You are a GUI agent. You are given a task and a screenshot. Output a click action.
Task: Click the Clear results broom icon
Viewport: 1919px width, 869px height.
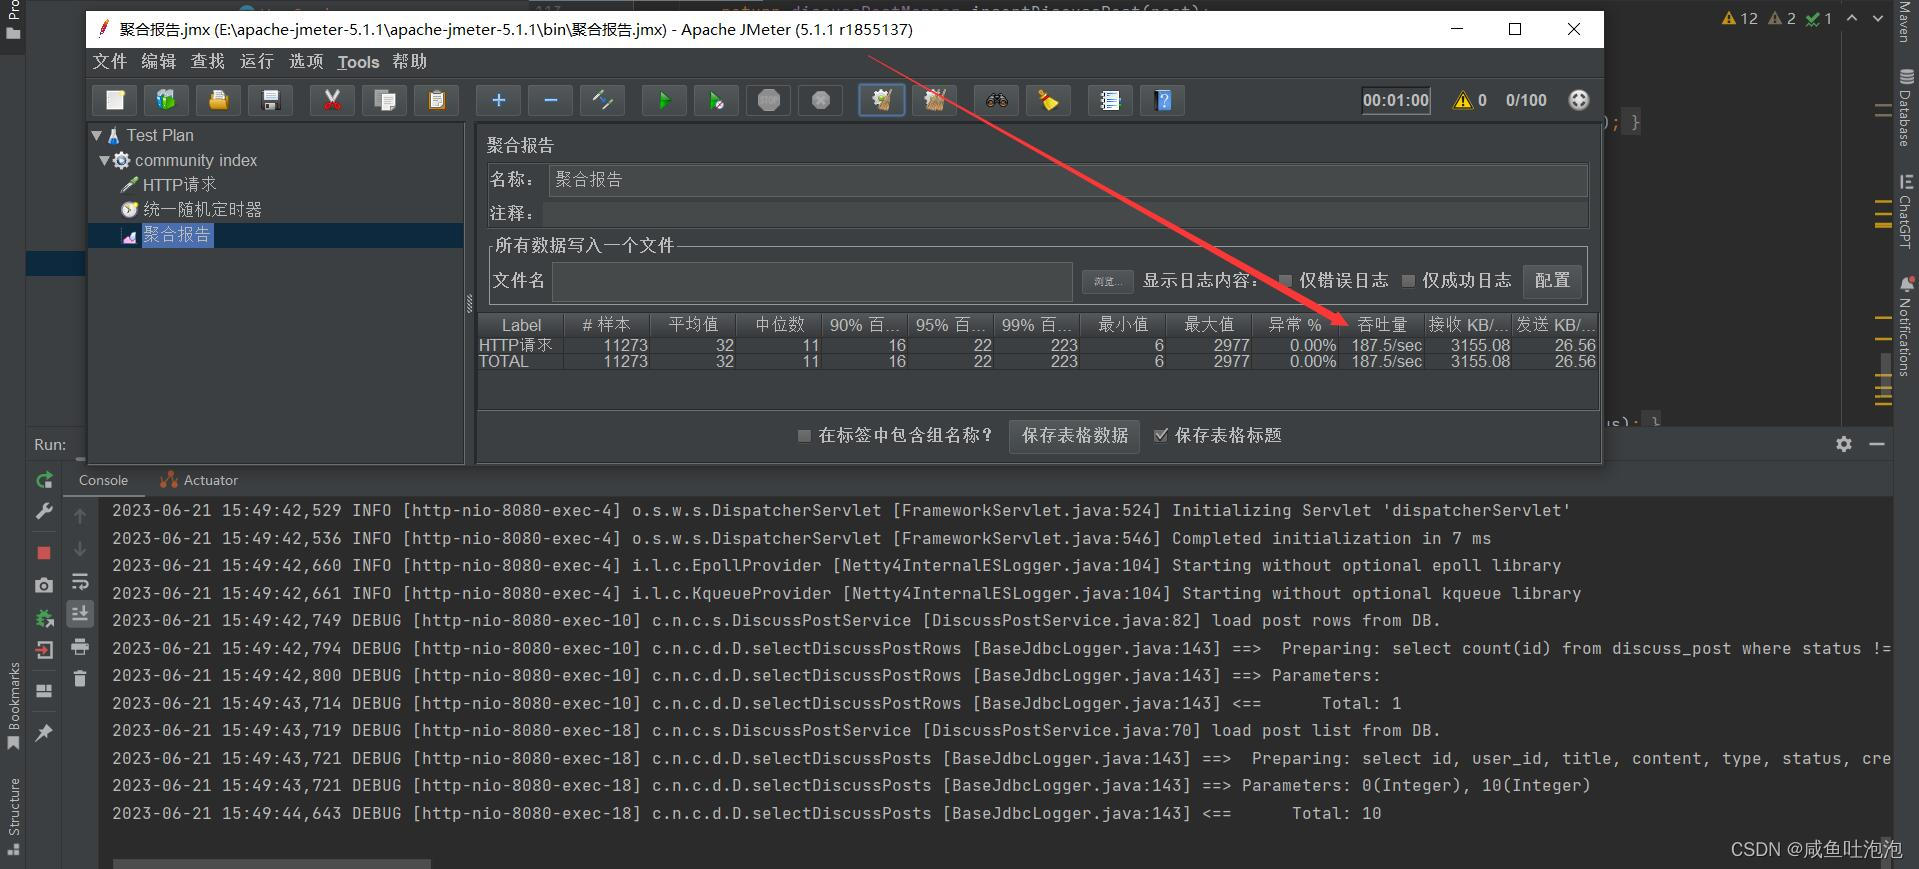point(882,100)
